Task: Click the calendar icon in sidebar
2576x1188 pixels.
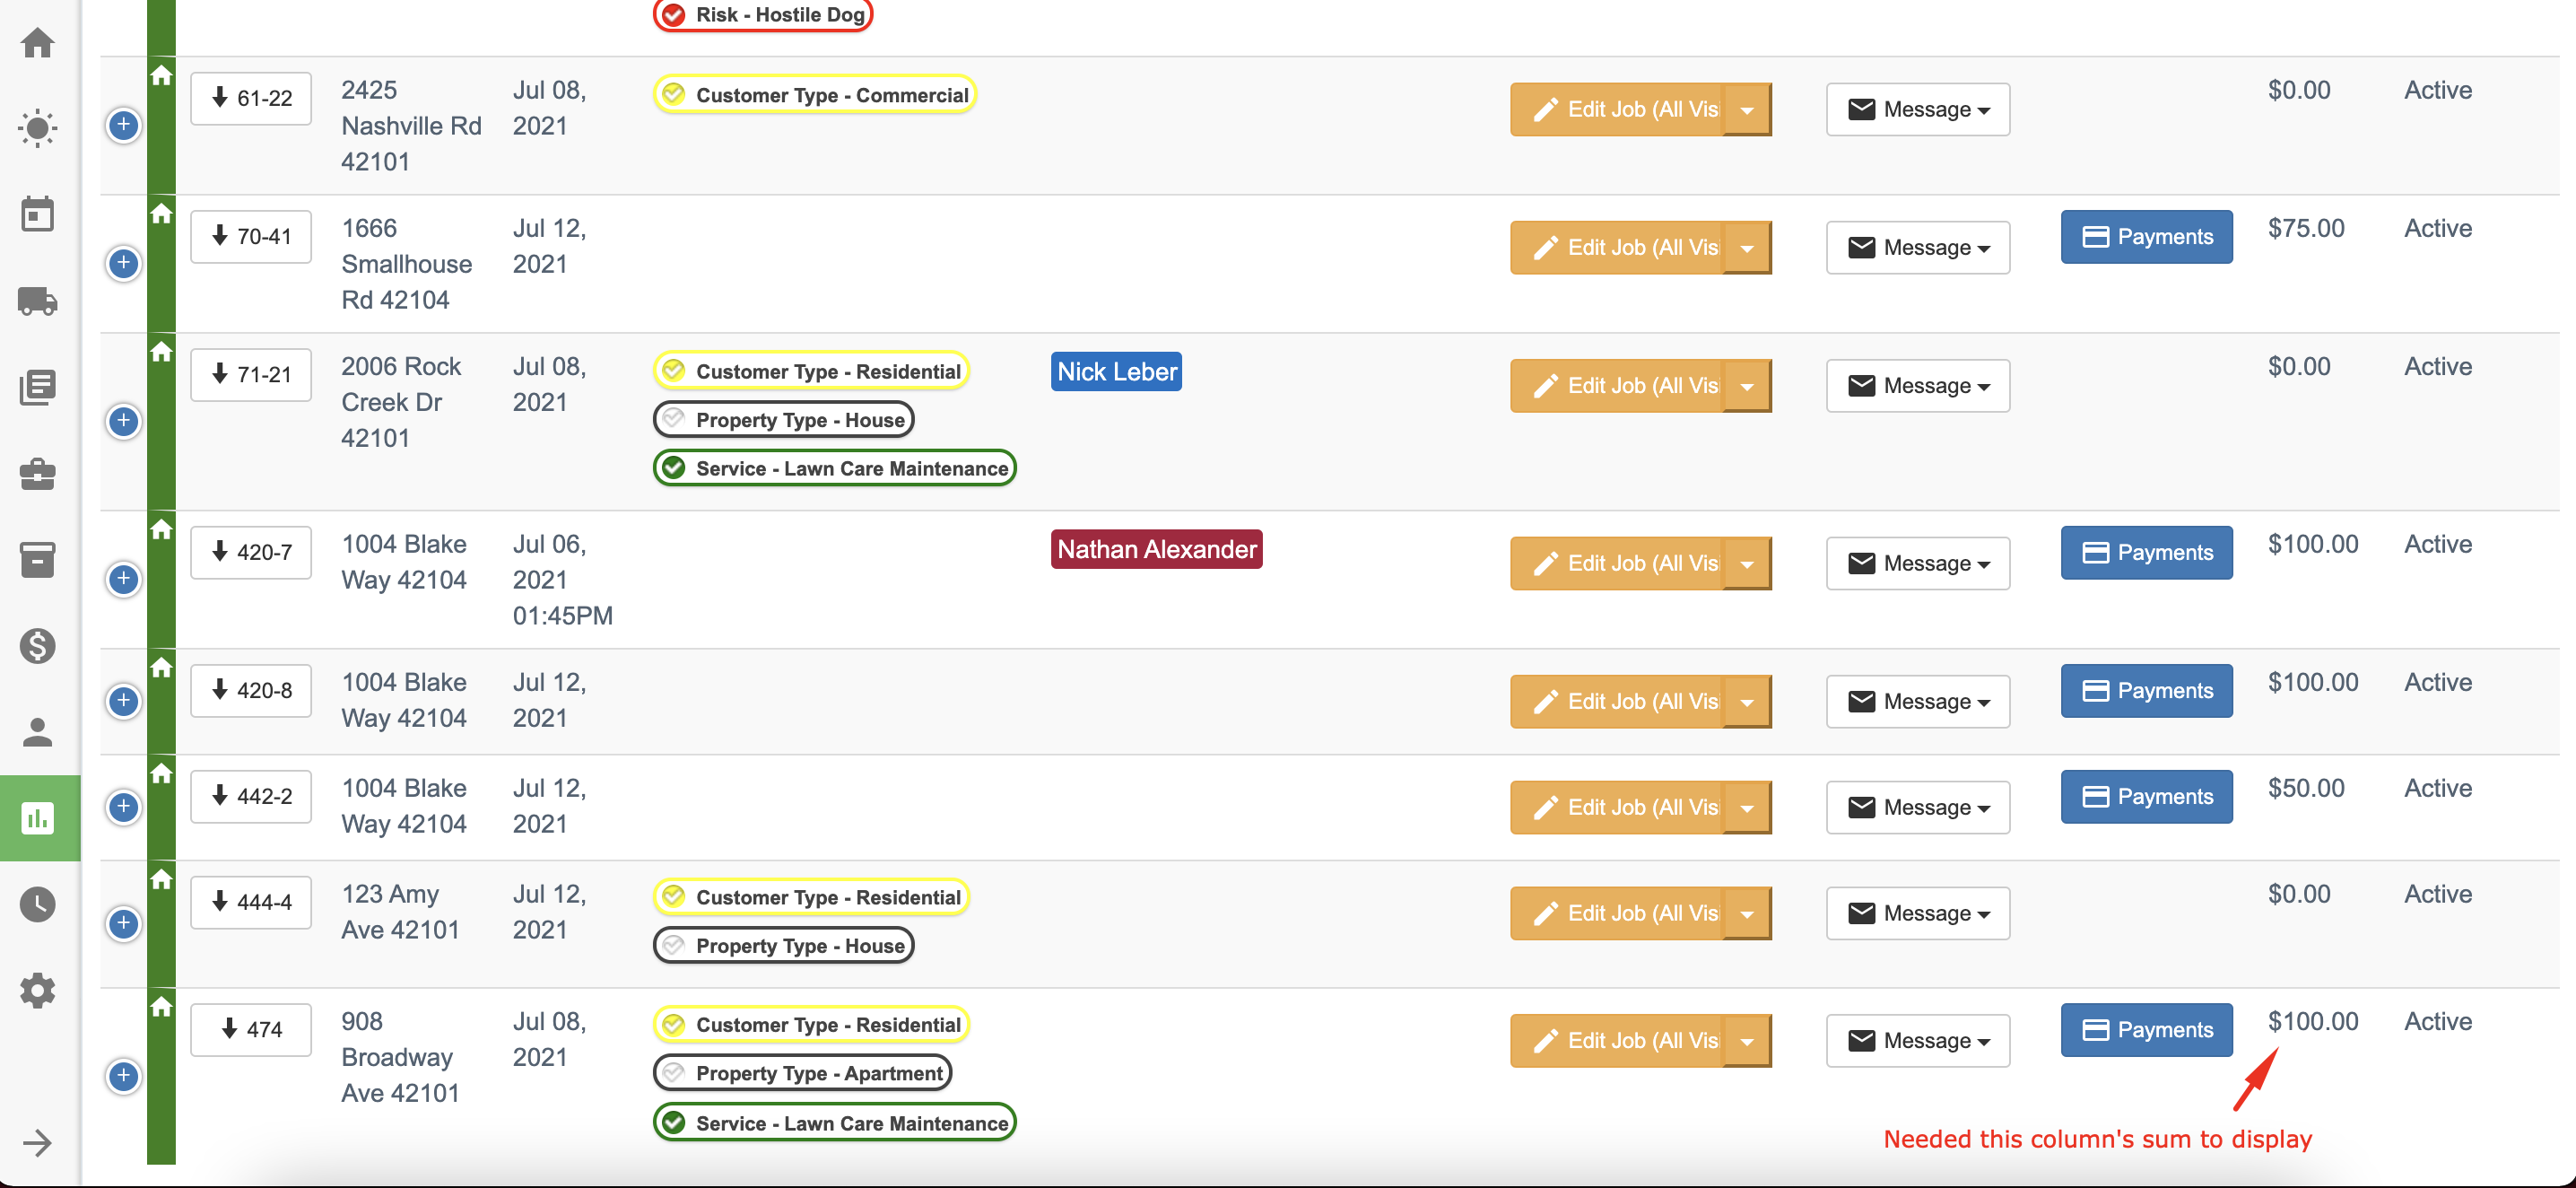Action: [38, 214]
